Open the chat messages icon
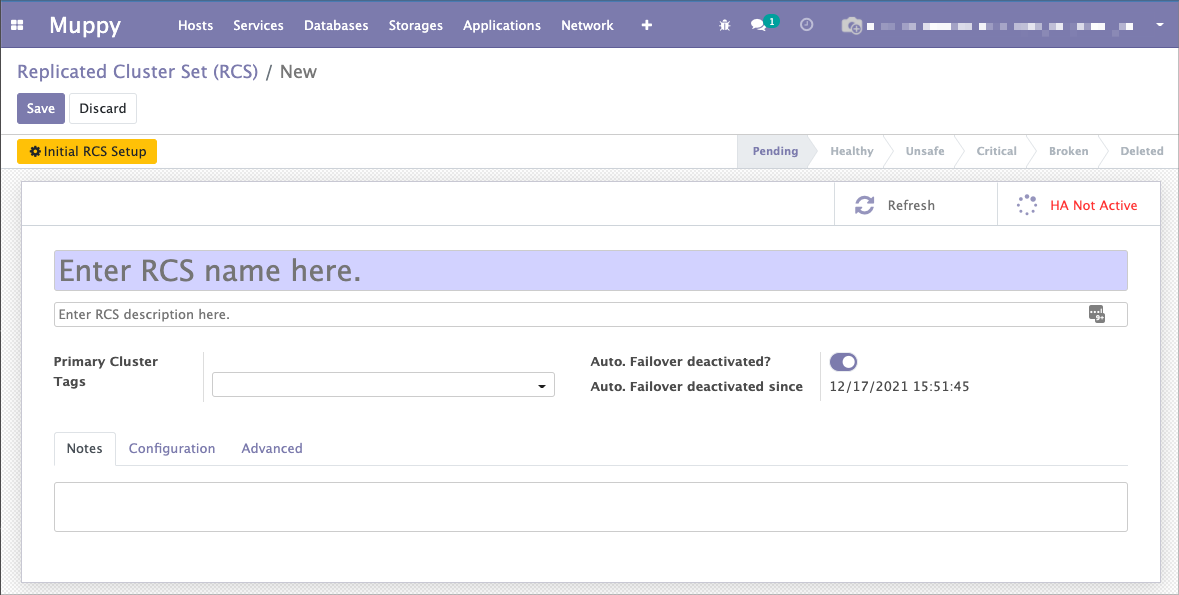Image resolution: width=1179 pixels, height=595 pixels. [759, 25]
